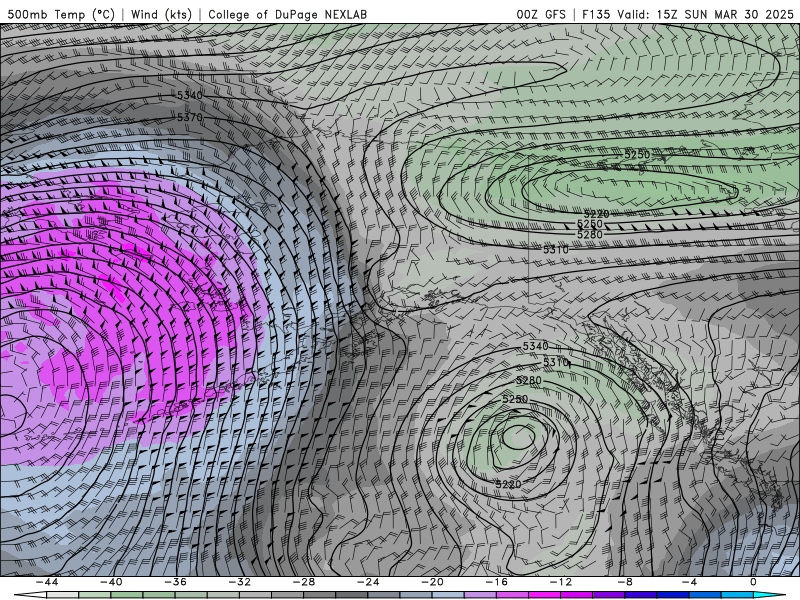Click the 5340 contour label above the southern low
800x600 pixels.
click(535, 346)
